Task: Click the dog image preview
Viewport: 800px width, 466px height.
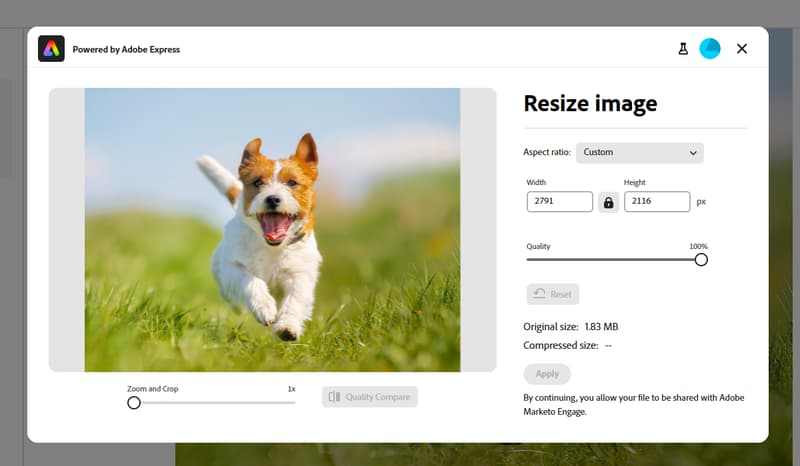Action: pyautogui.click(x=272, y=230)
